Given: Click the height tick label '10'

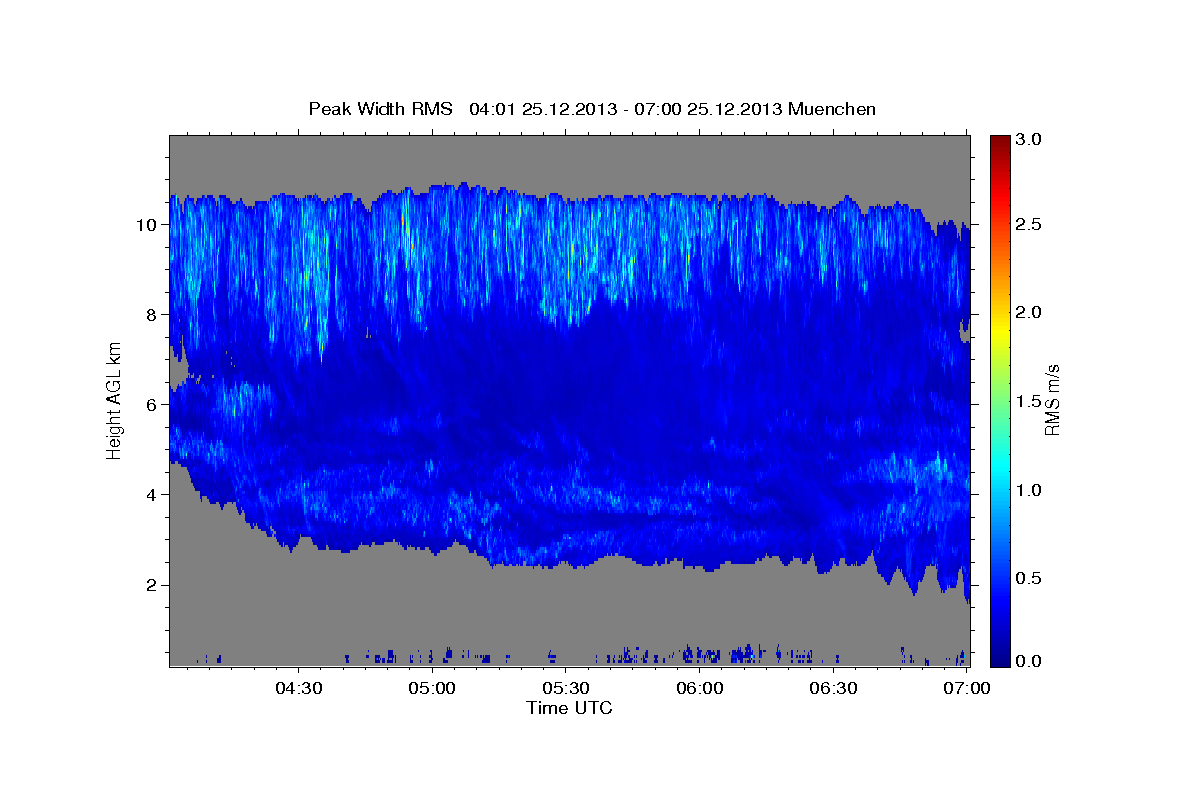Looking at the screenshot, I should tap(149, 225).
